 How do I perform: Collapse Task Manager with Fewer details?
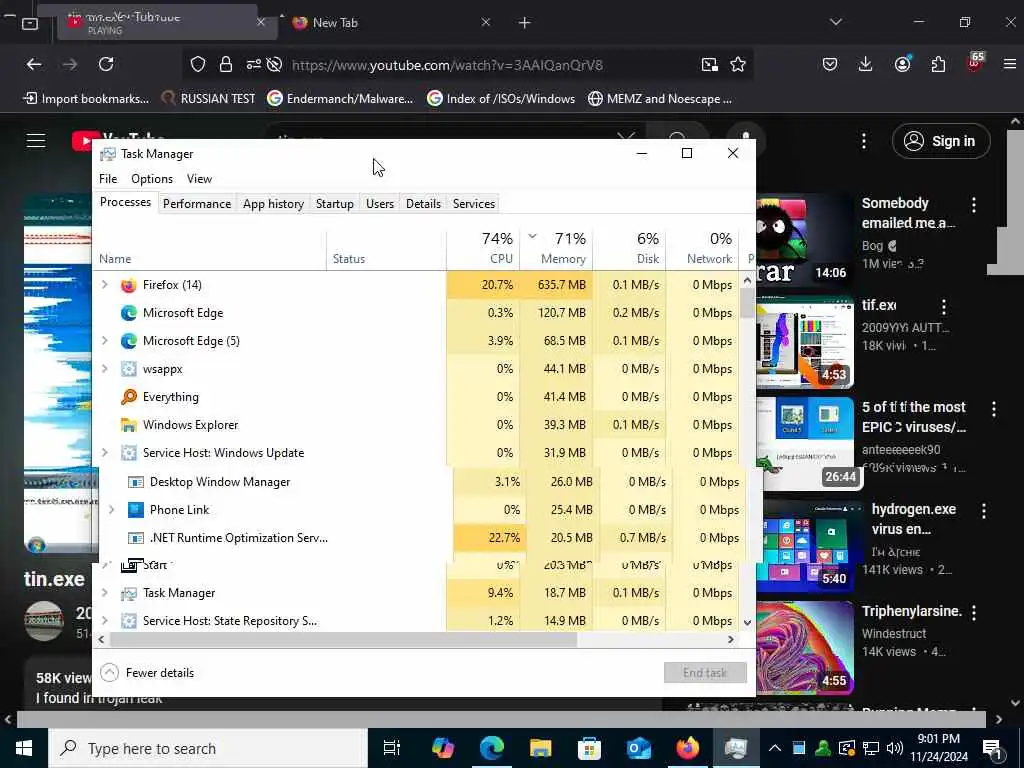coord(148,673)
